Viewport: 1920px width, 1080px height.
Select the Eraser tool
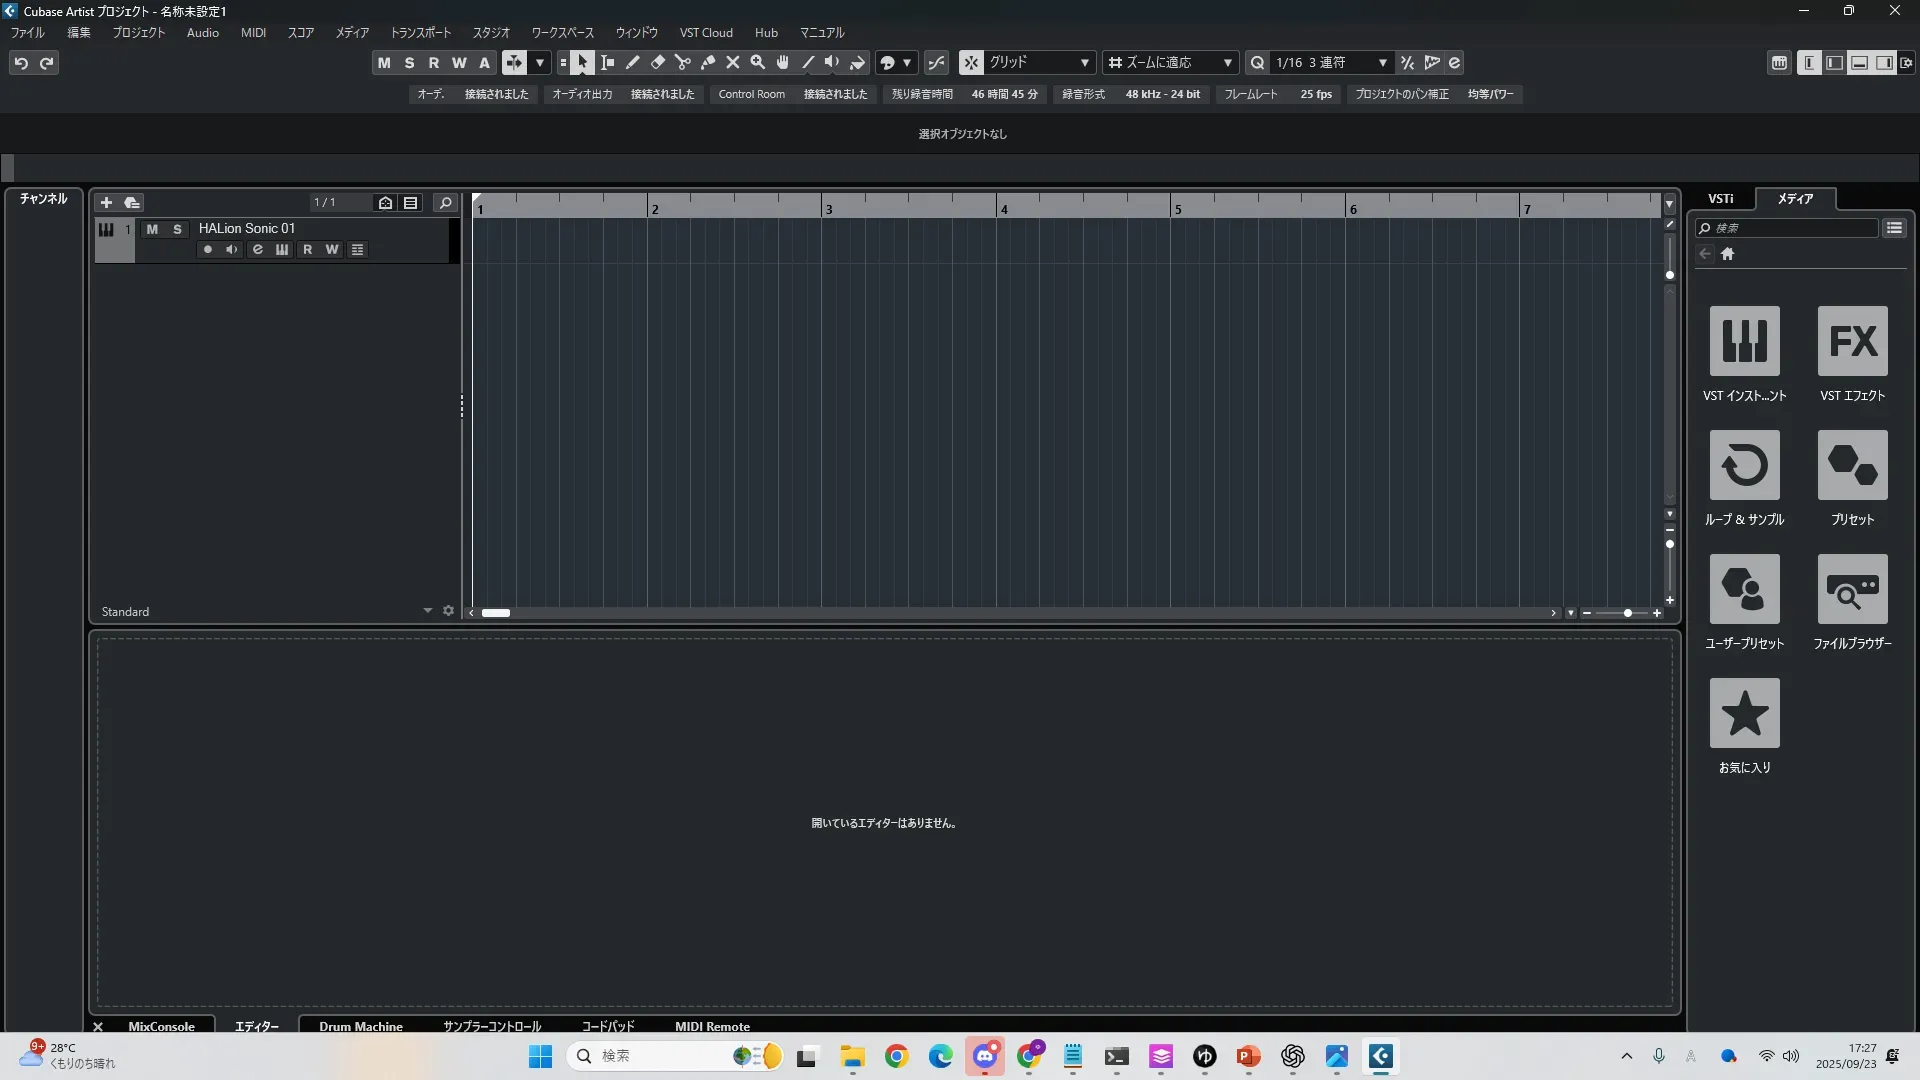658,63
